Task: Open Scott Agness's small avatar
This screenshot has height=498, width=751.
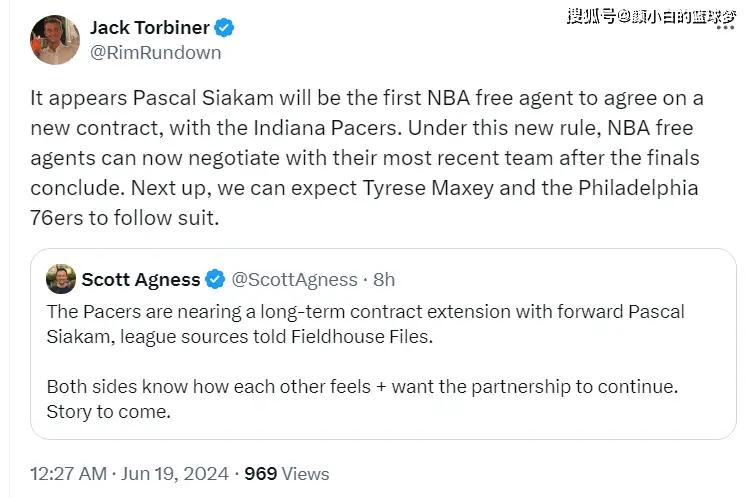Action: (61, 278)
